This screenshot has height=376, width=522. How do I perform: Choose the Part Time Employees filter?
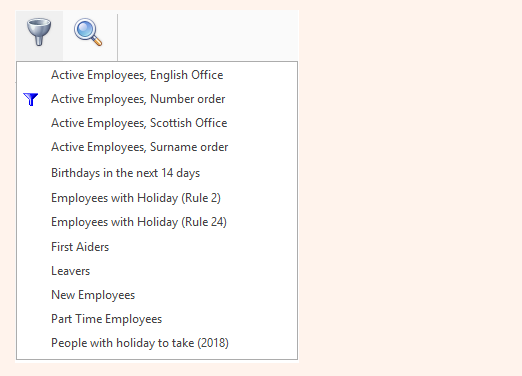click(106, 319)
